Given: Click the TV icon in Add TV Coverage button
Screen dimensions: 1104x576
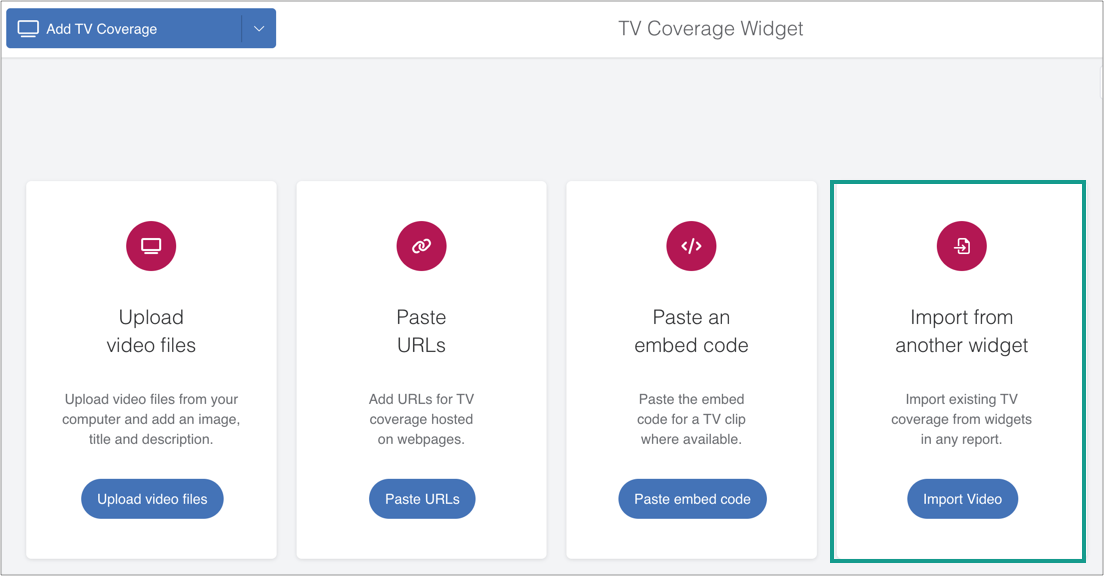Looking at the screenshot, I should pyautogui.click(x=29, y=29).
